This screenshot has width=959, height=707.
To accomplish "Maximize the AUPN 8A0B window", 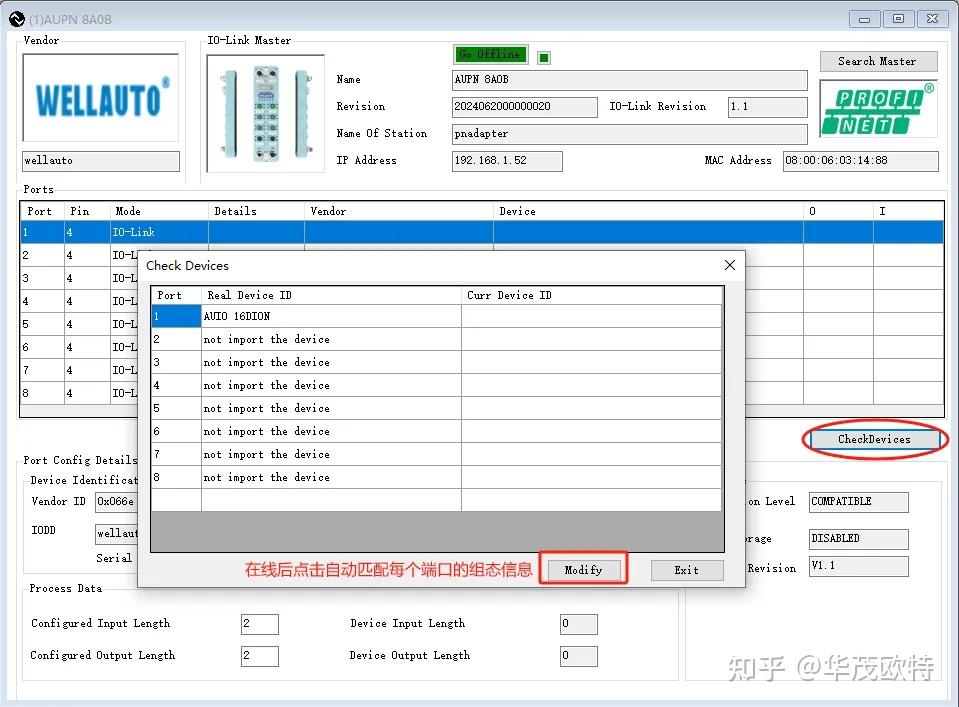I will click(x=898, y=19).
